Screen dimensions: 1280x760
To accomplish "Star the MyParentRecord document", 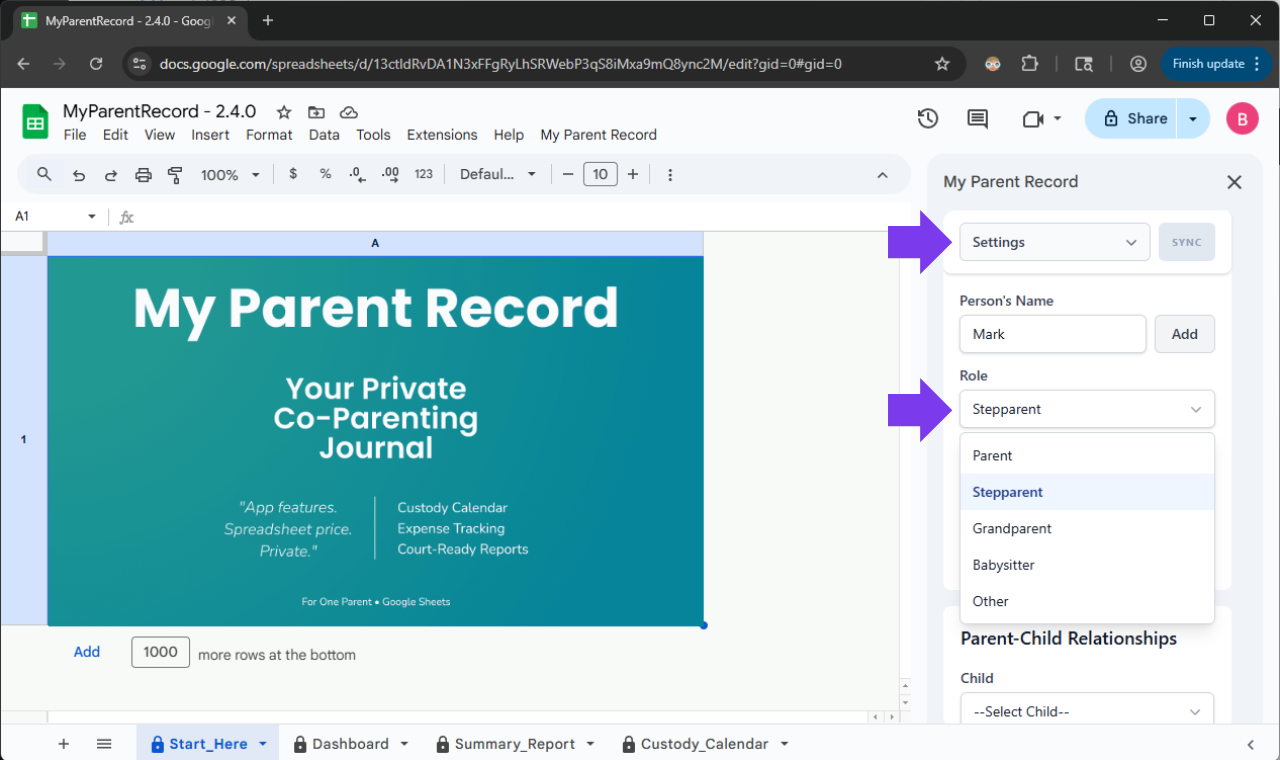I will pos(284,112).
